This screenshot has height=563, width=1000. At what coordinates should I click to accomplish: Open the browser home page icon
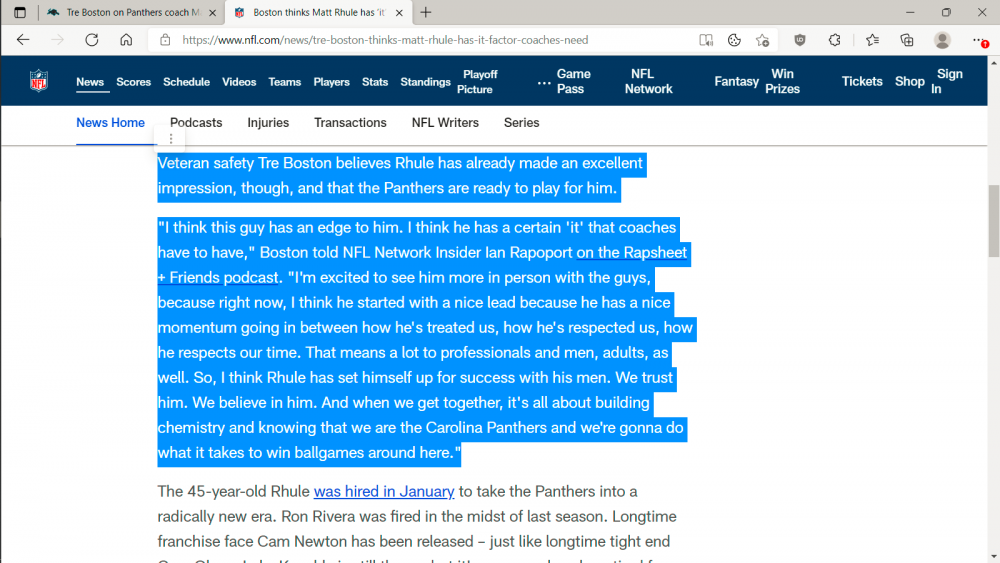[126, 40]
